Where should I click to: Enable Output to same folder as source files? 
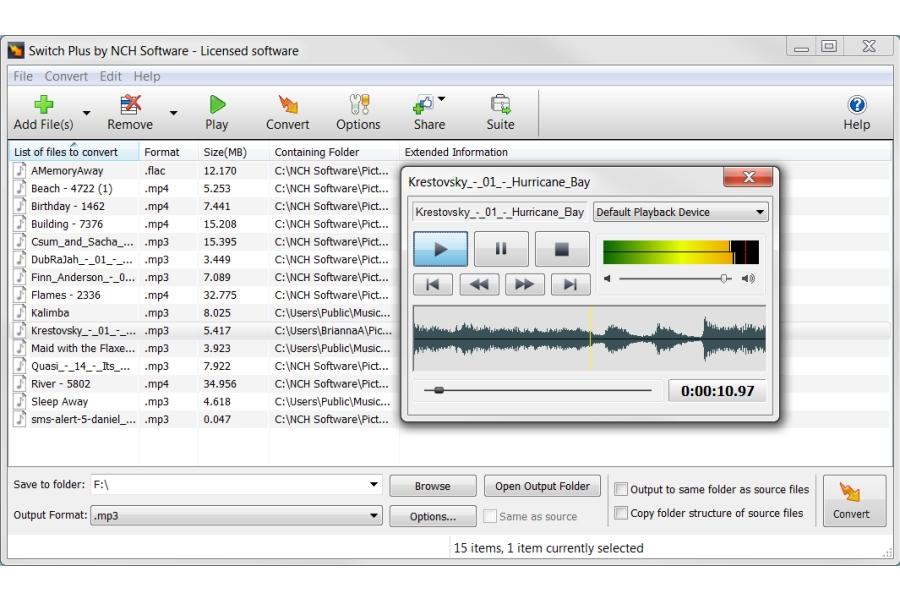[x=620, y=489]
